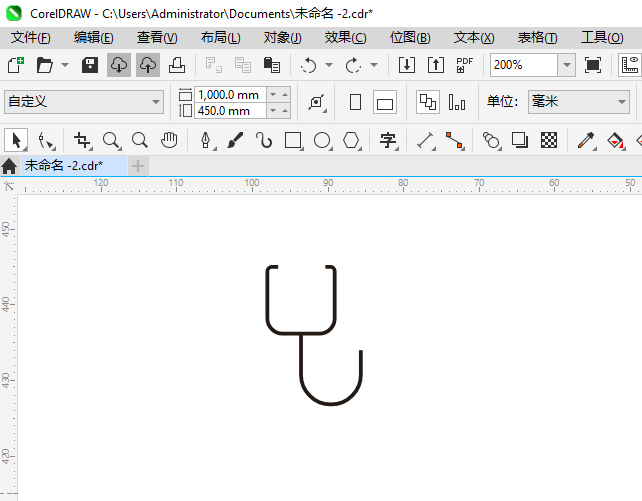Open the 效果(C) menu
Image resolution: width=642 pixels, height=501 pixels.
click(x=346, y=38)
